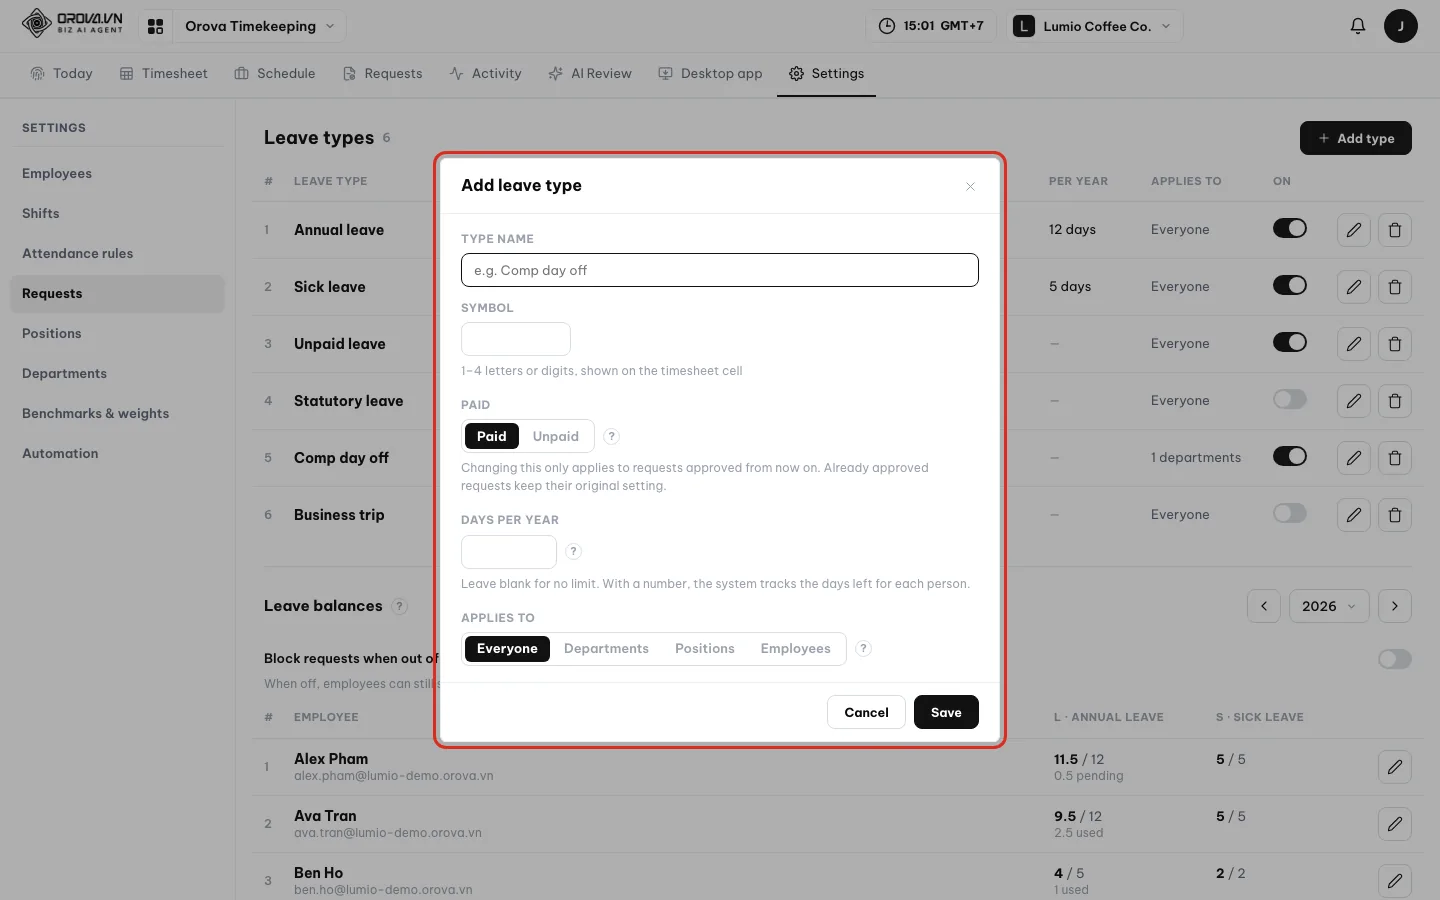Go to next year arrow
Viewport: 1440px width, 900px height.
[x=1394, y=606]
